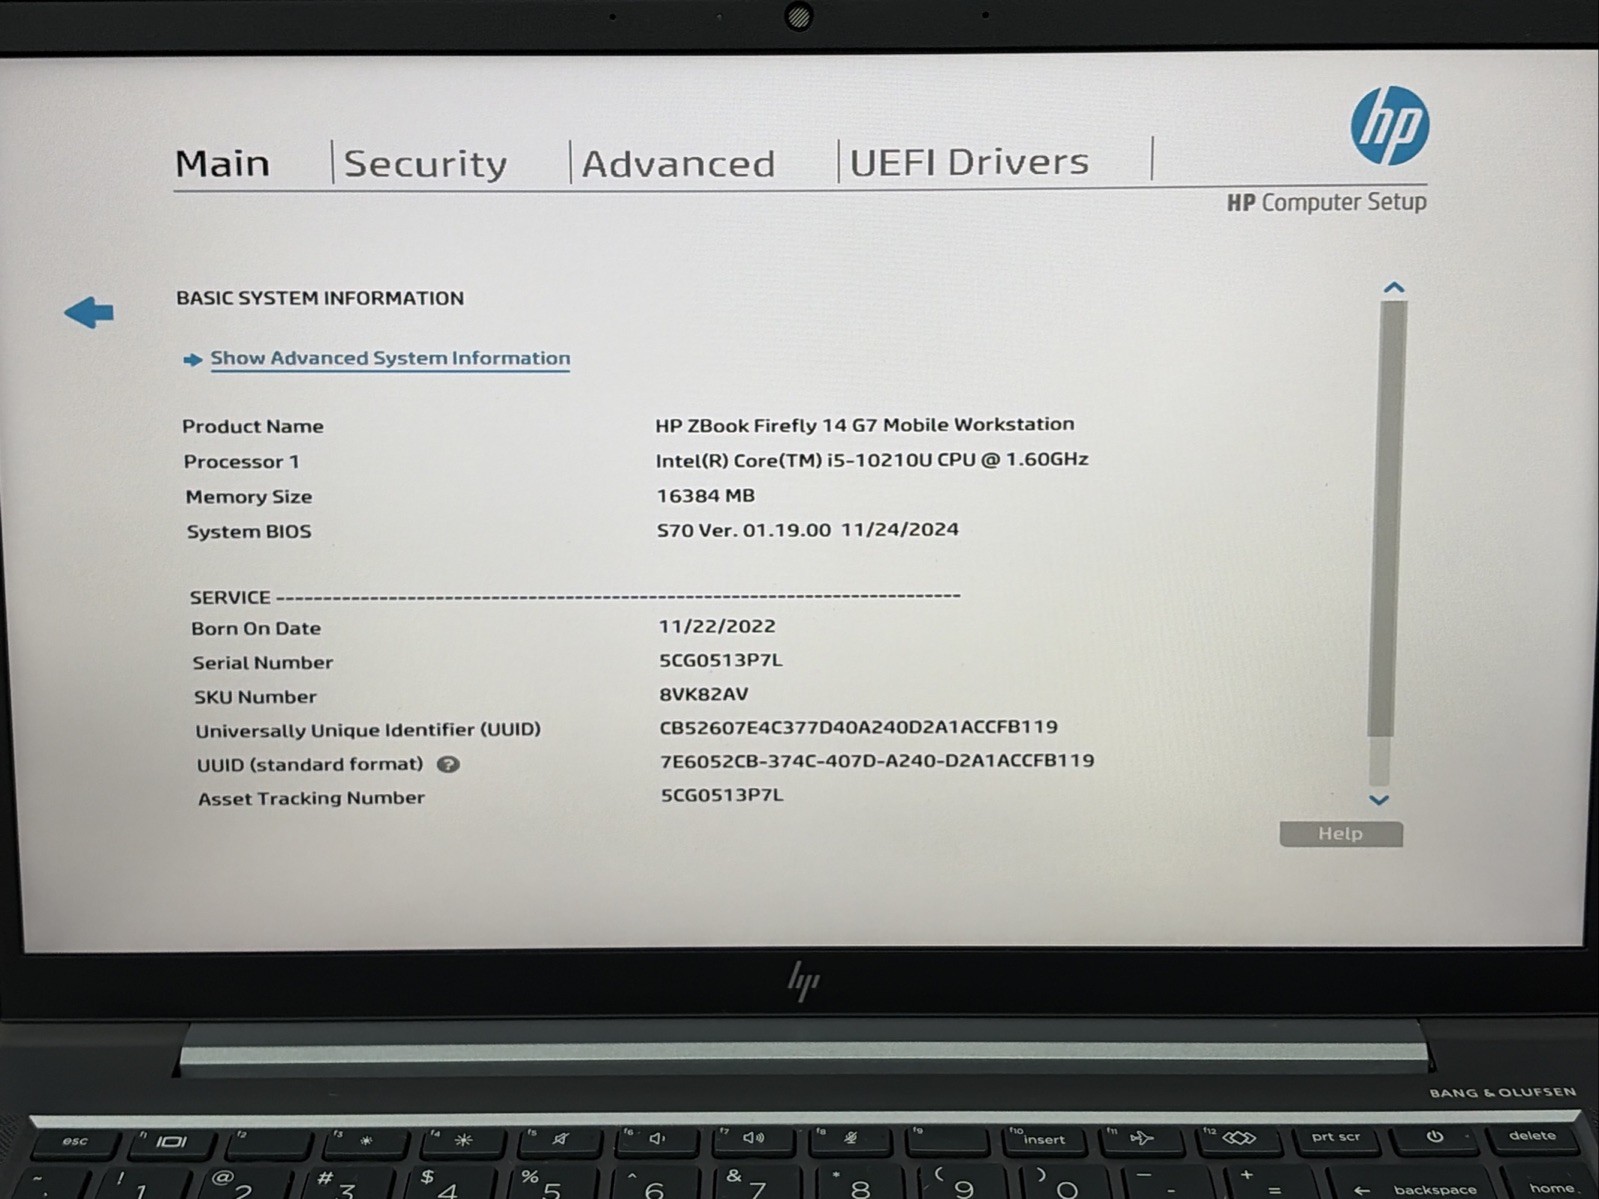This screenshot has height=1199, width=1599.
Task: Click the vertical scrollbar thumb
Action: tap(1389, 518)
